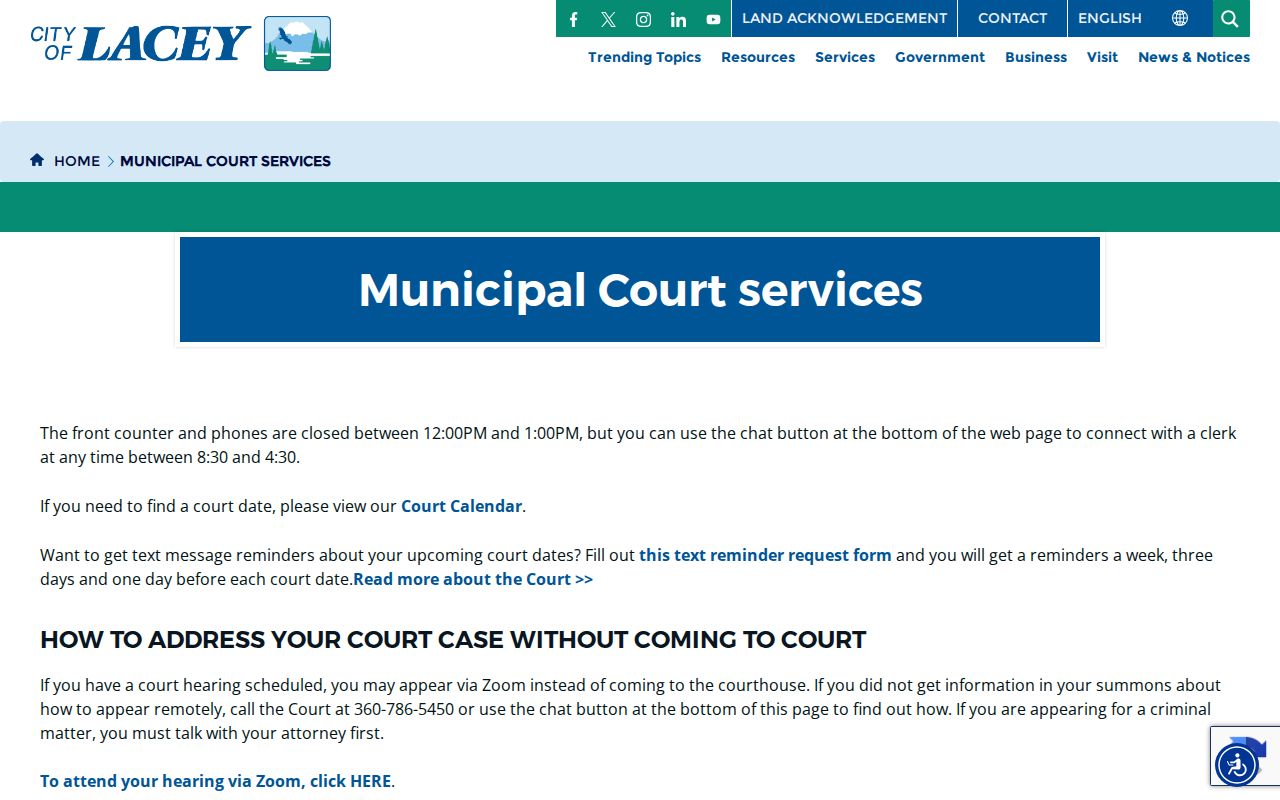
Task: Click the Contact button
Action: [1012, 18]
